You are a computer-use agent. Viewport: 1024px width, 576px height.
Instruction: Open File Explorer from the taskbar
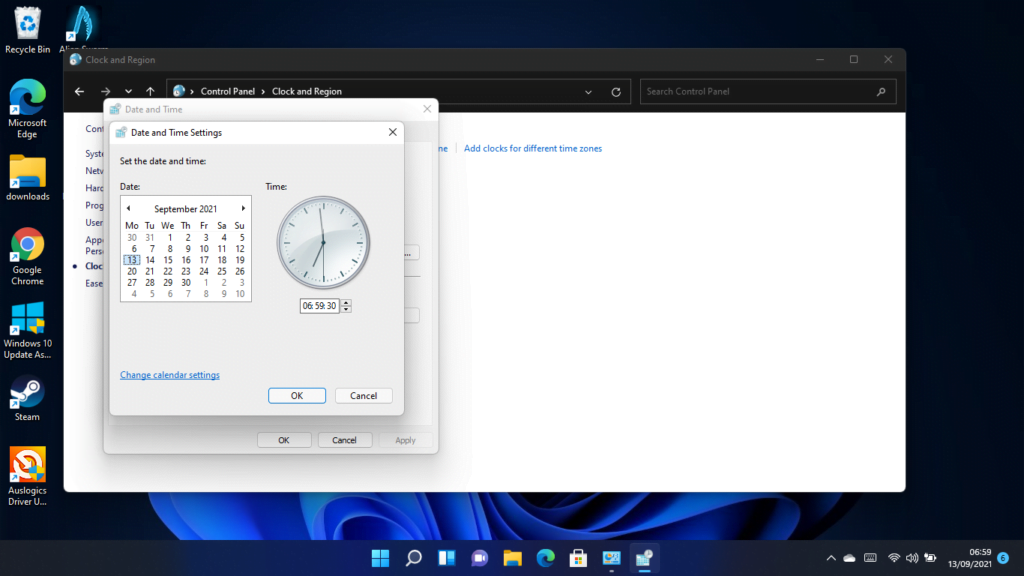(x=512, y=558)
